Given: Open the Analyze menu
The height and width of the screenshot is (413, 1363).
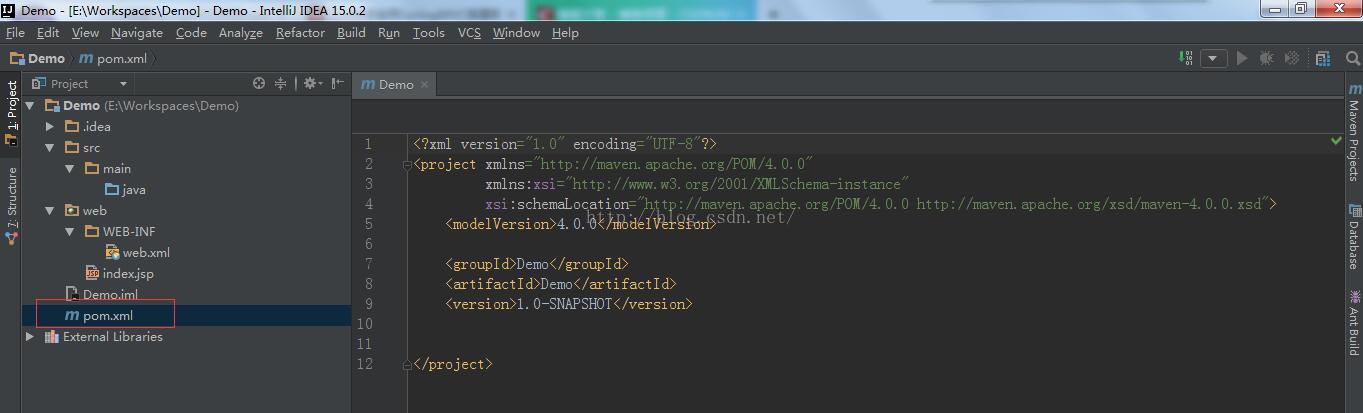Looking at the screenshot, I should coord(241,32).
